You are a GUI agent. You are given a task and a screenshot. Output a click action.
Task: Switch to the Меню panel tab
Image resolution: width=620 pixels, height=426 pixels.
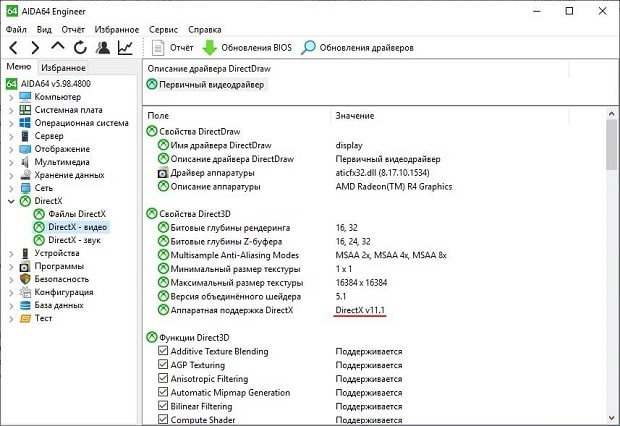pos(19,67)
